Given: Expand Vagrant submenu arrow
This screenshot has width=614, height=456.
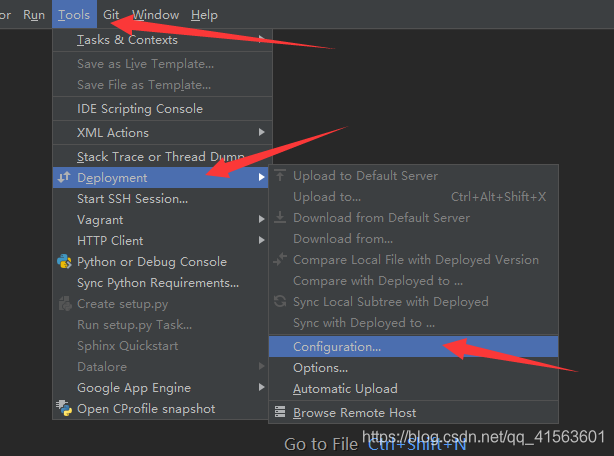Looking at the screenshot, I should point(262,219).
